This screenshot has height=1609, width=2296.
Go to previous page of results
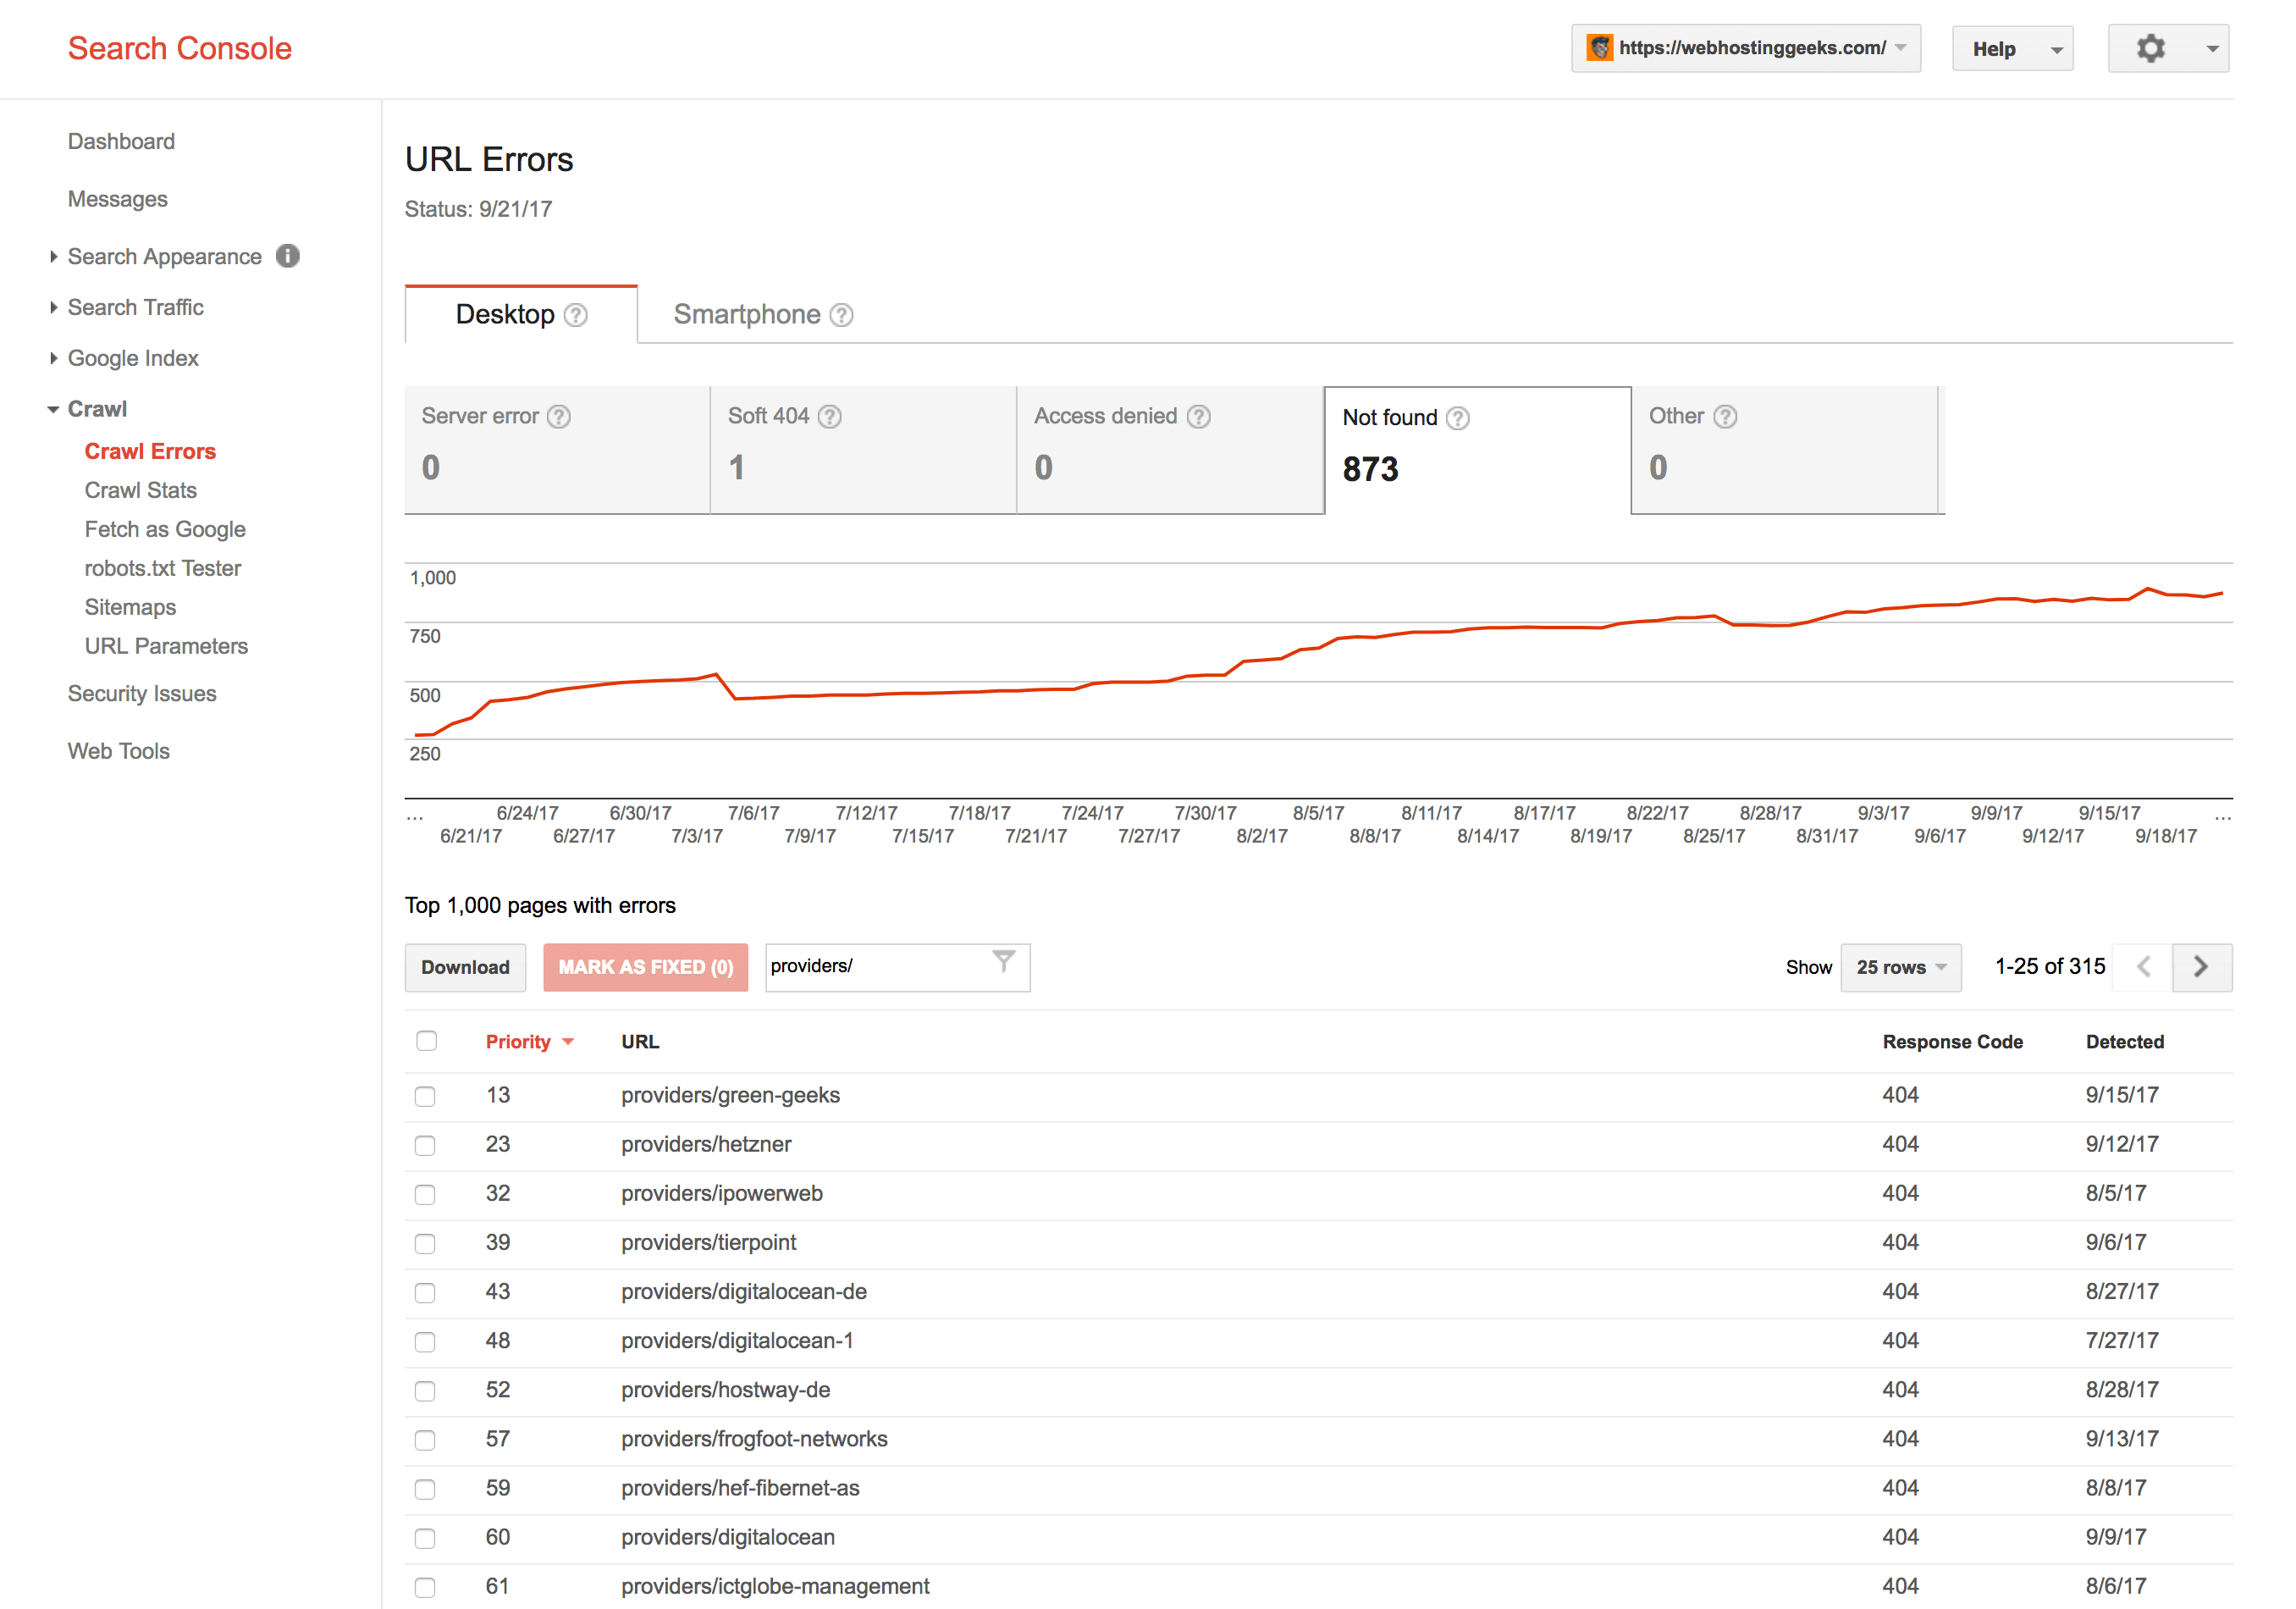pyautogui.click(x=2143, y=967)
